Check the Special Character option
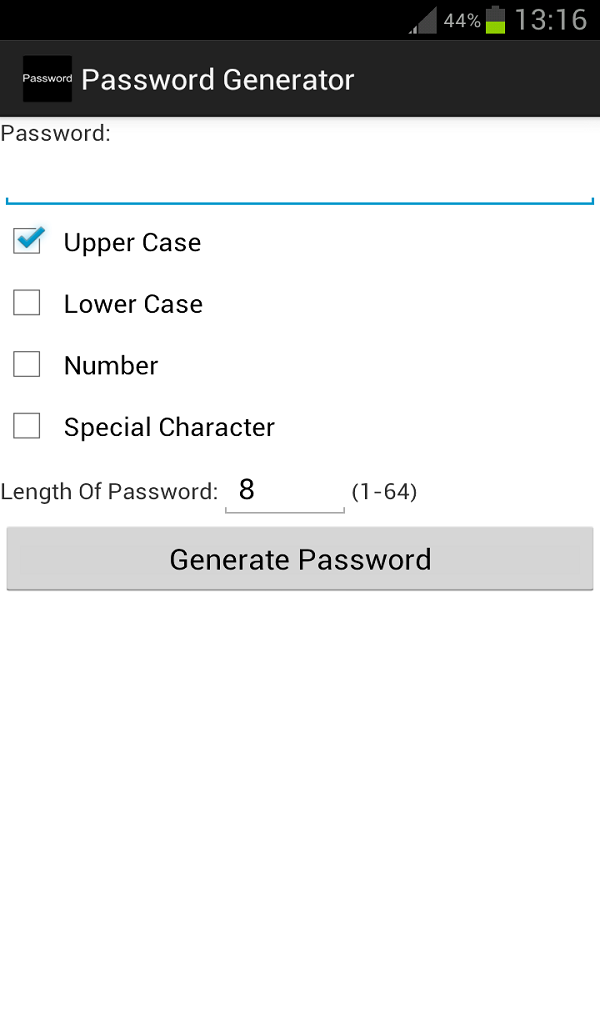 click(26, 426)
